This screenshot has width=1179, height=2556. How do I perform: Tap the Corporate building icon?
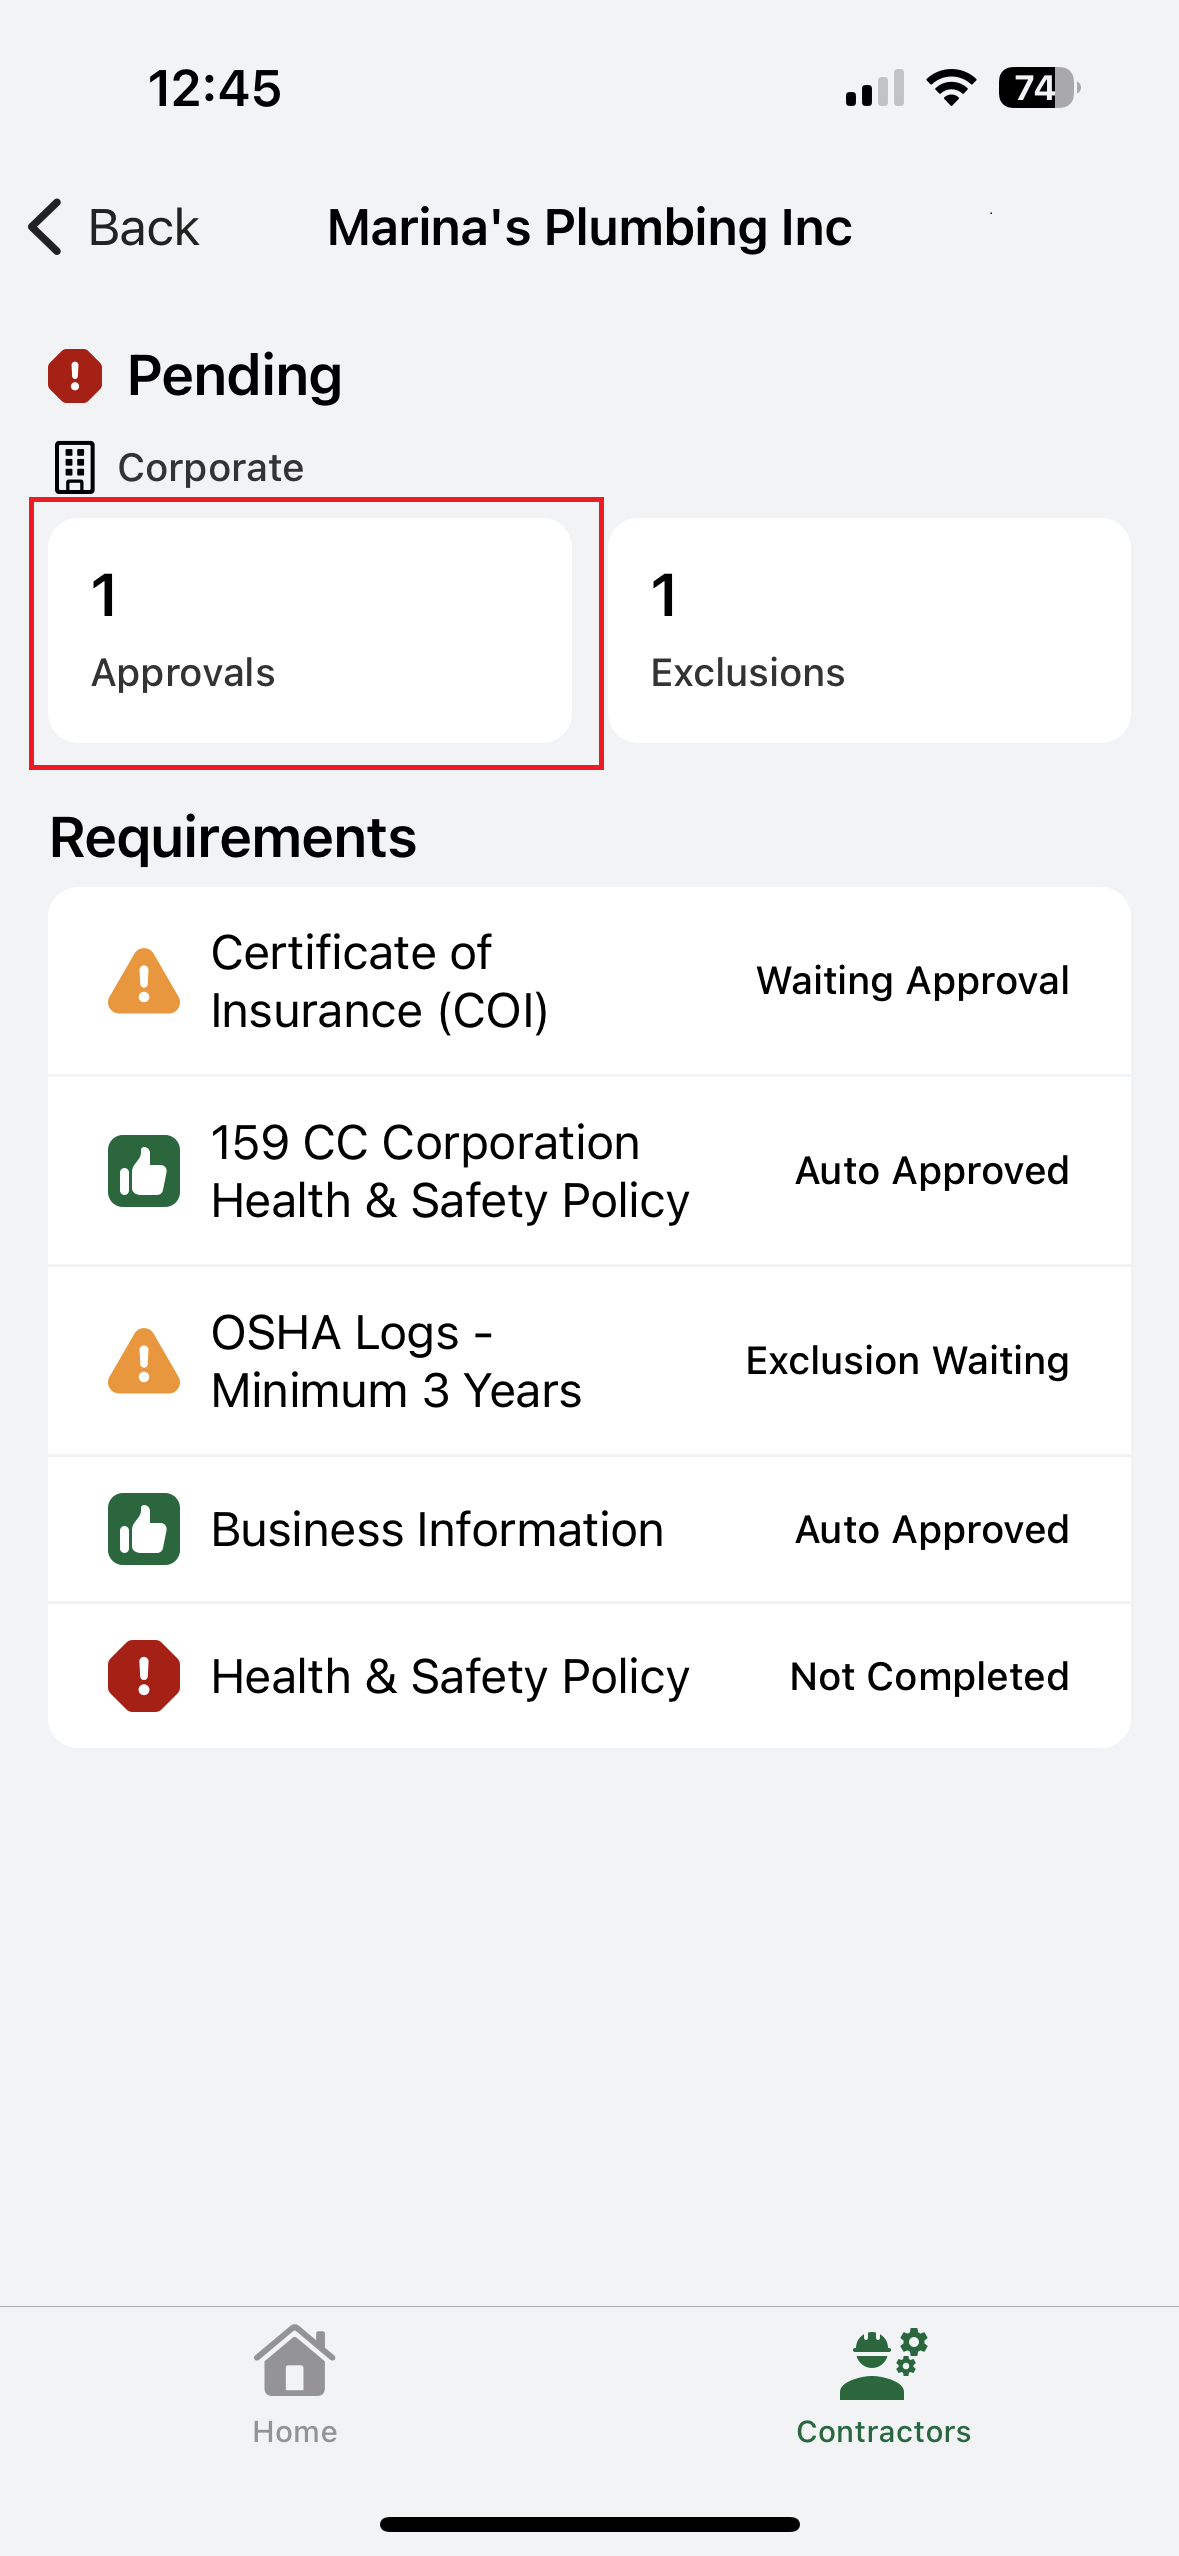[x=75, y=467]
